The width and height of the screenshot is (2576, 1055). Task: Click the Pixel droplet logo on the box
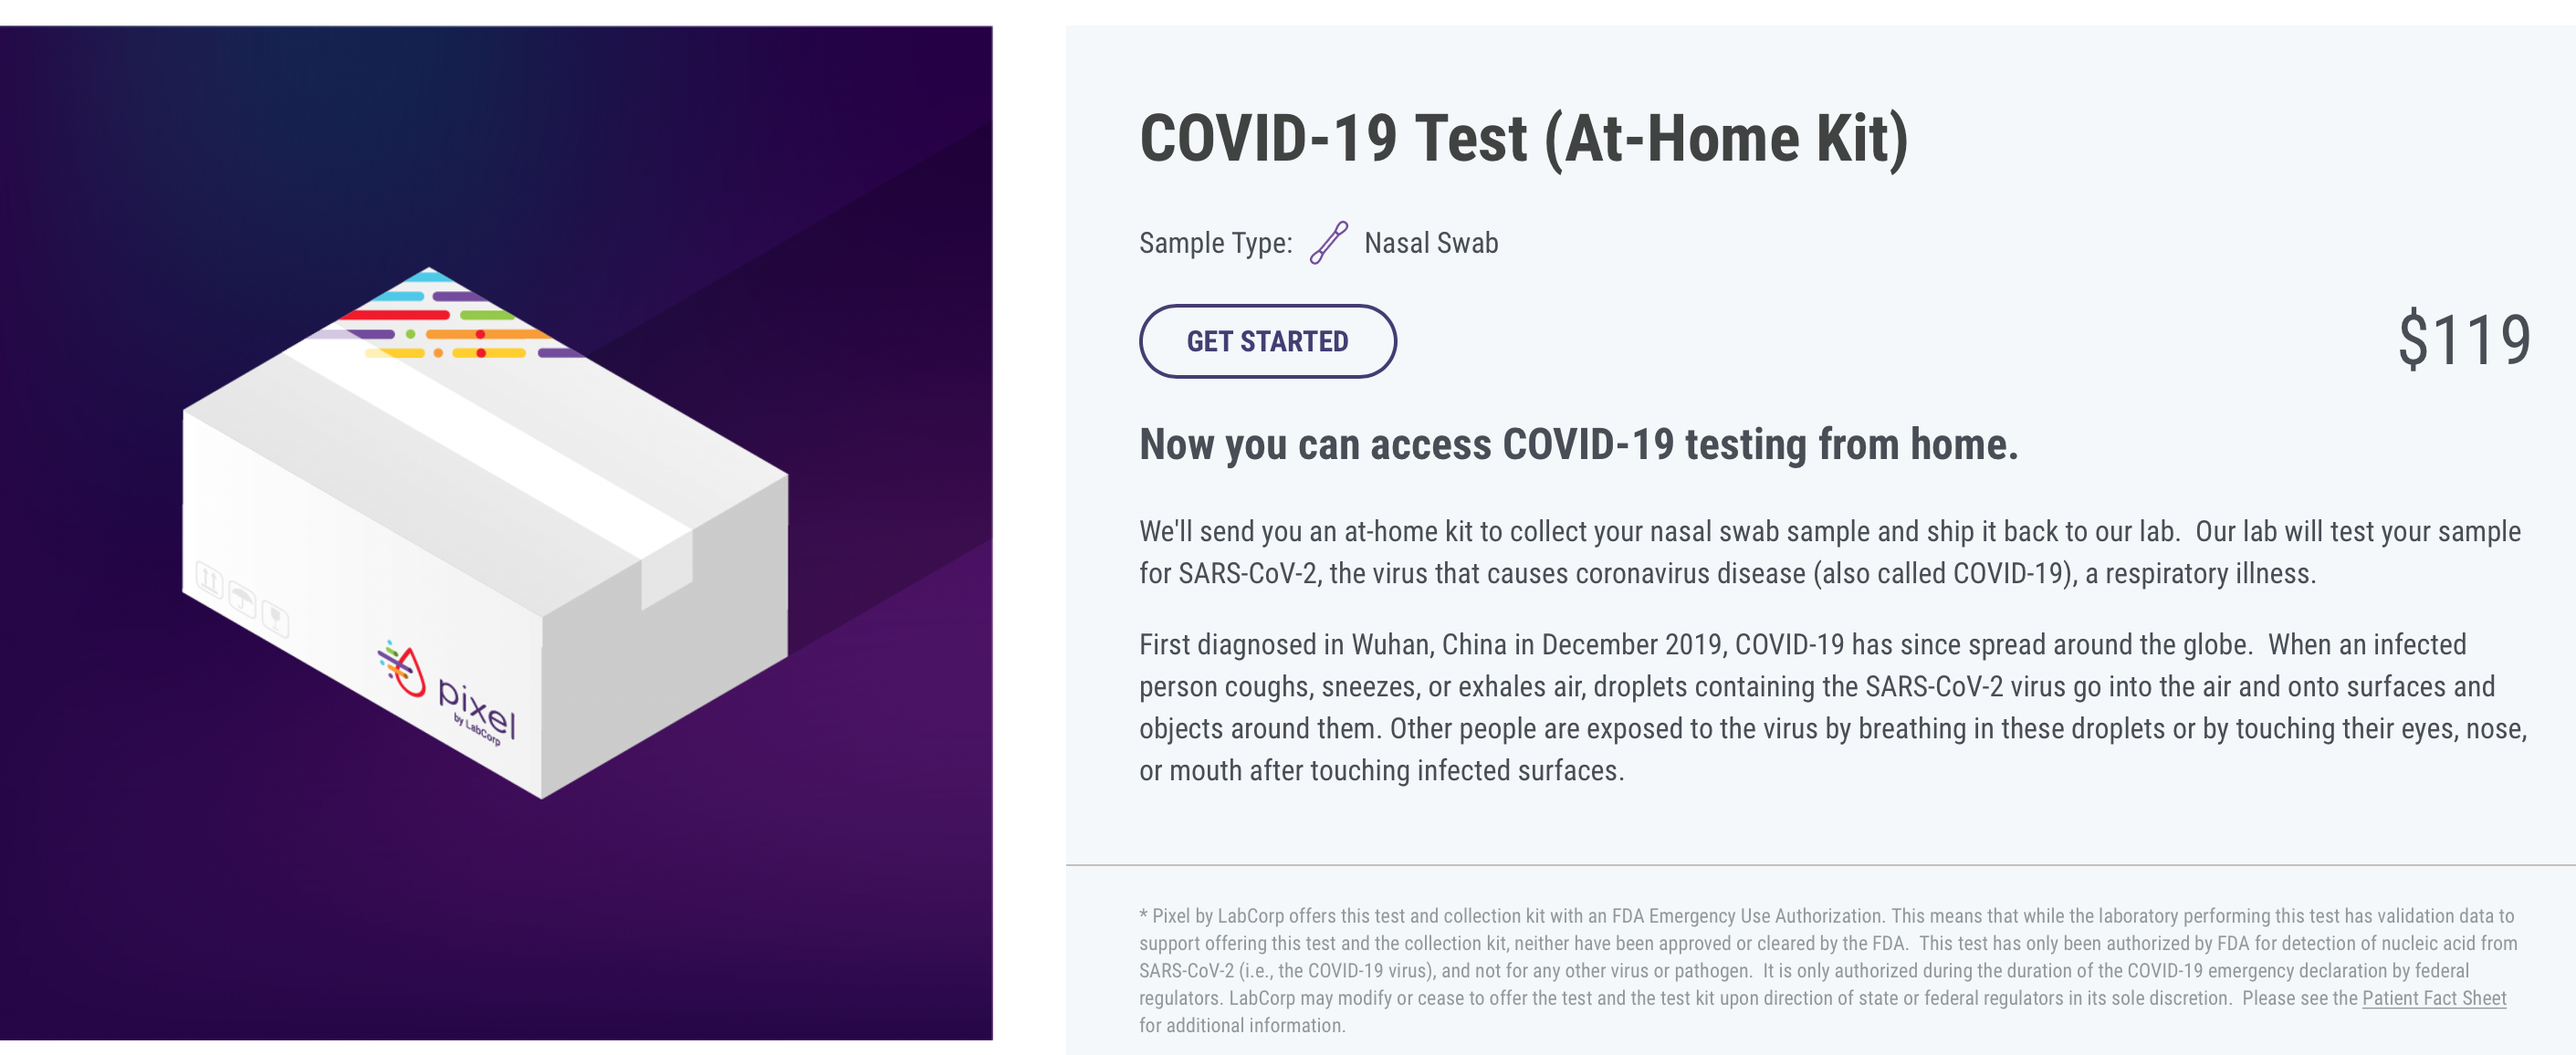402,669
